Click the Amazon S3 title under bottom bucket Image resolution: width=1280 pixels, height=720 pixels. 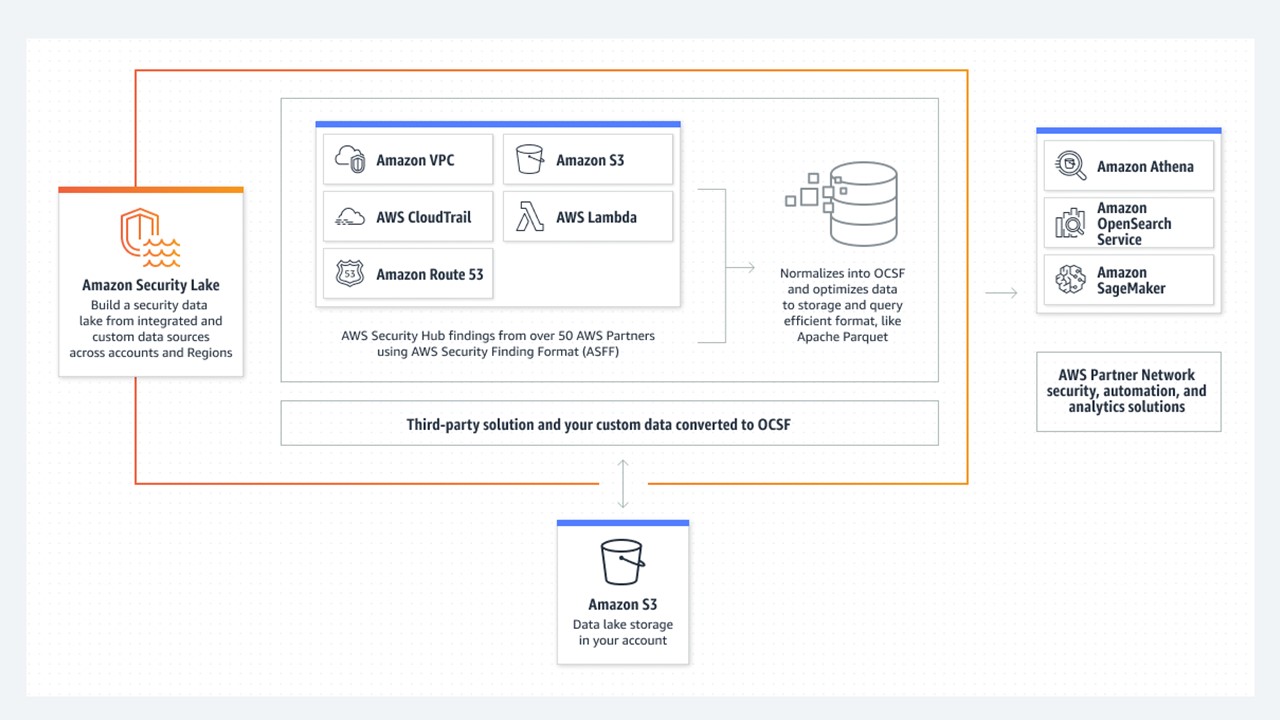(623, 604)
